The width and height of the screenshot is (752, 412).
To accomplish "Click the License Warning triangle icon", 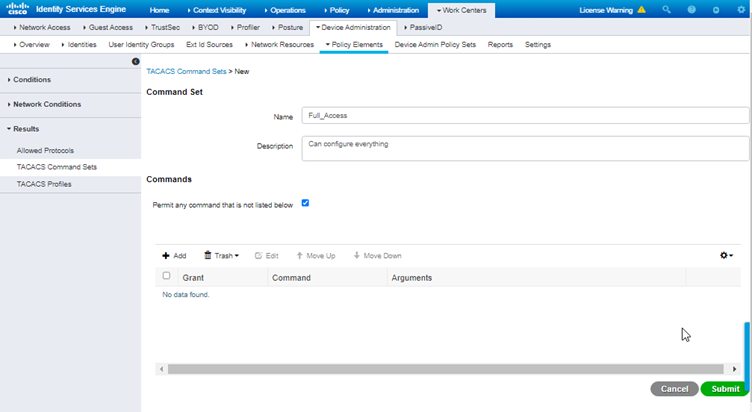I will [x=641, y=10].
